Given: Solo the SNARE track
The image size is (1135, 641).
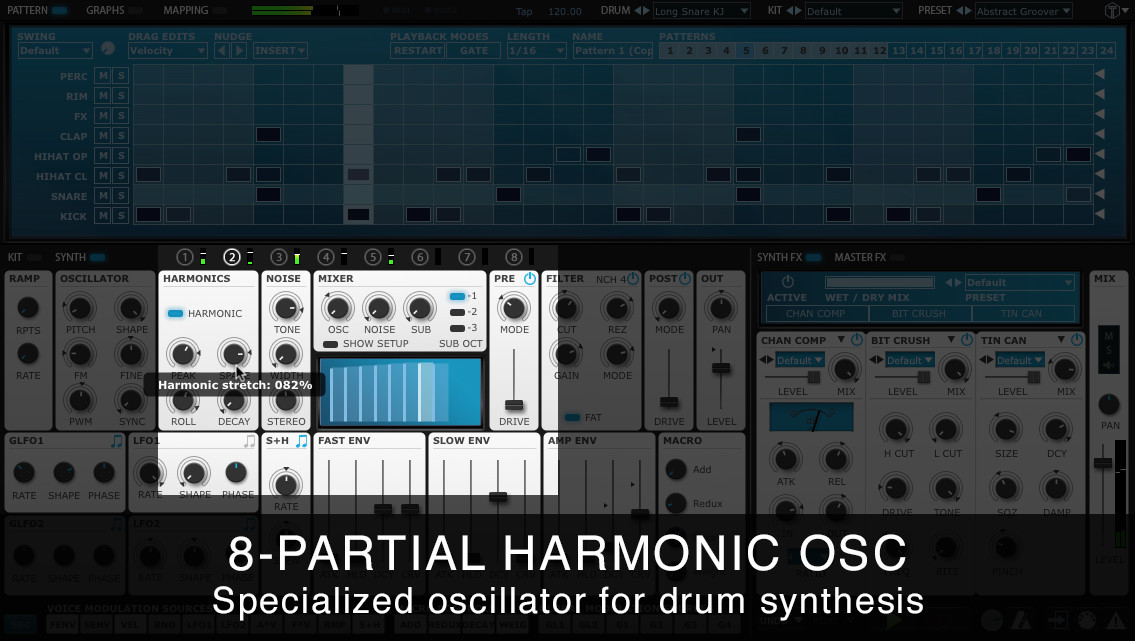Looking at the screenshot, I should [121, 196].
